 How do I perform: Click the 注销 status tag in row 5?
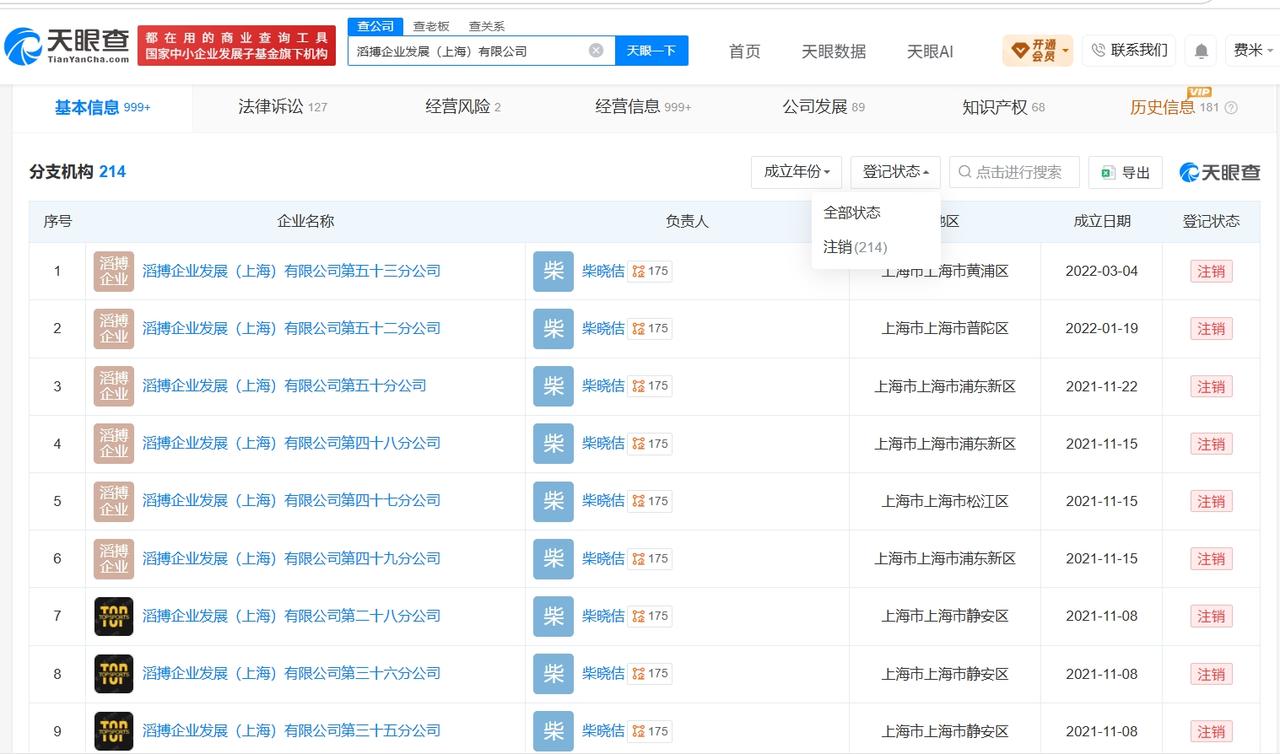(1211, 501)
